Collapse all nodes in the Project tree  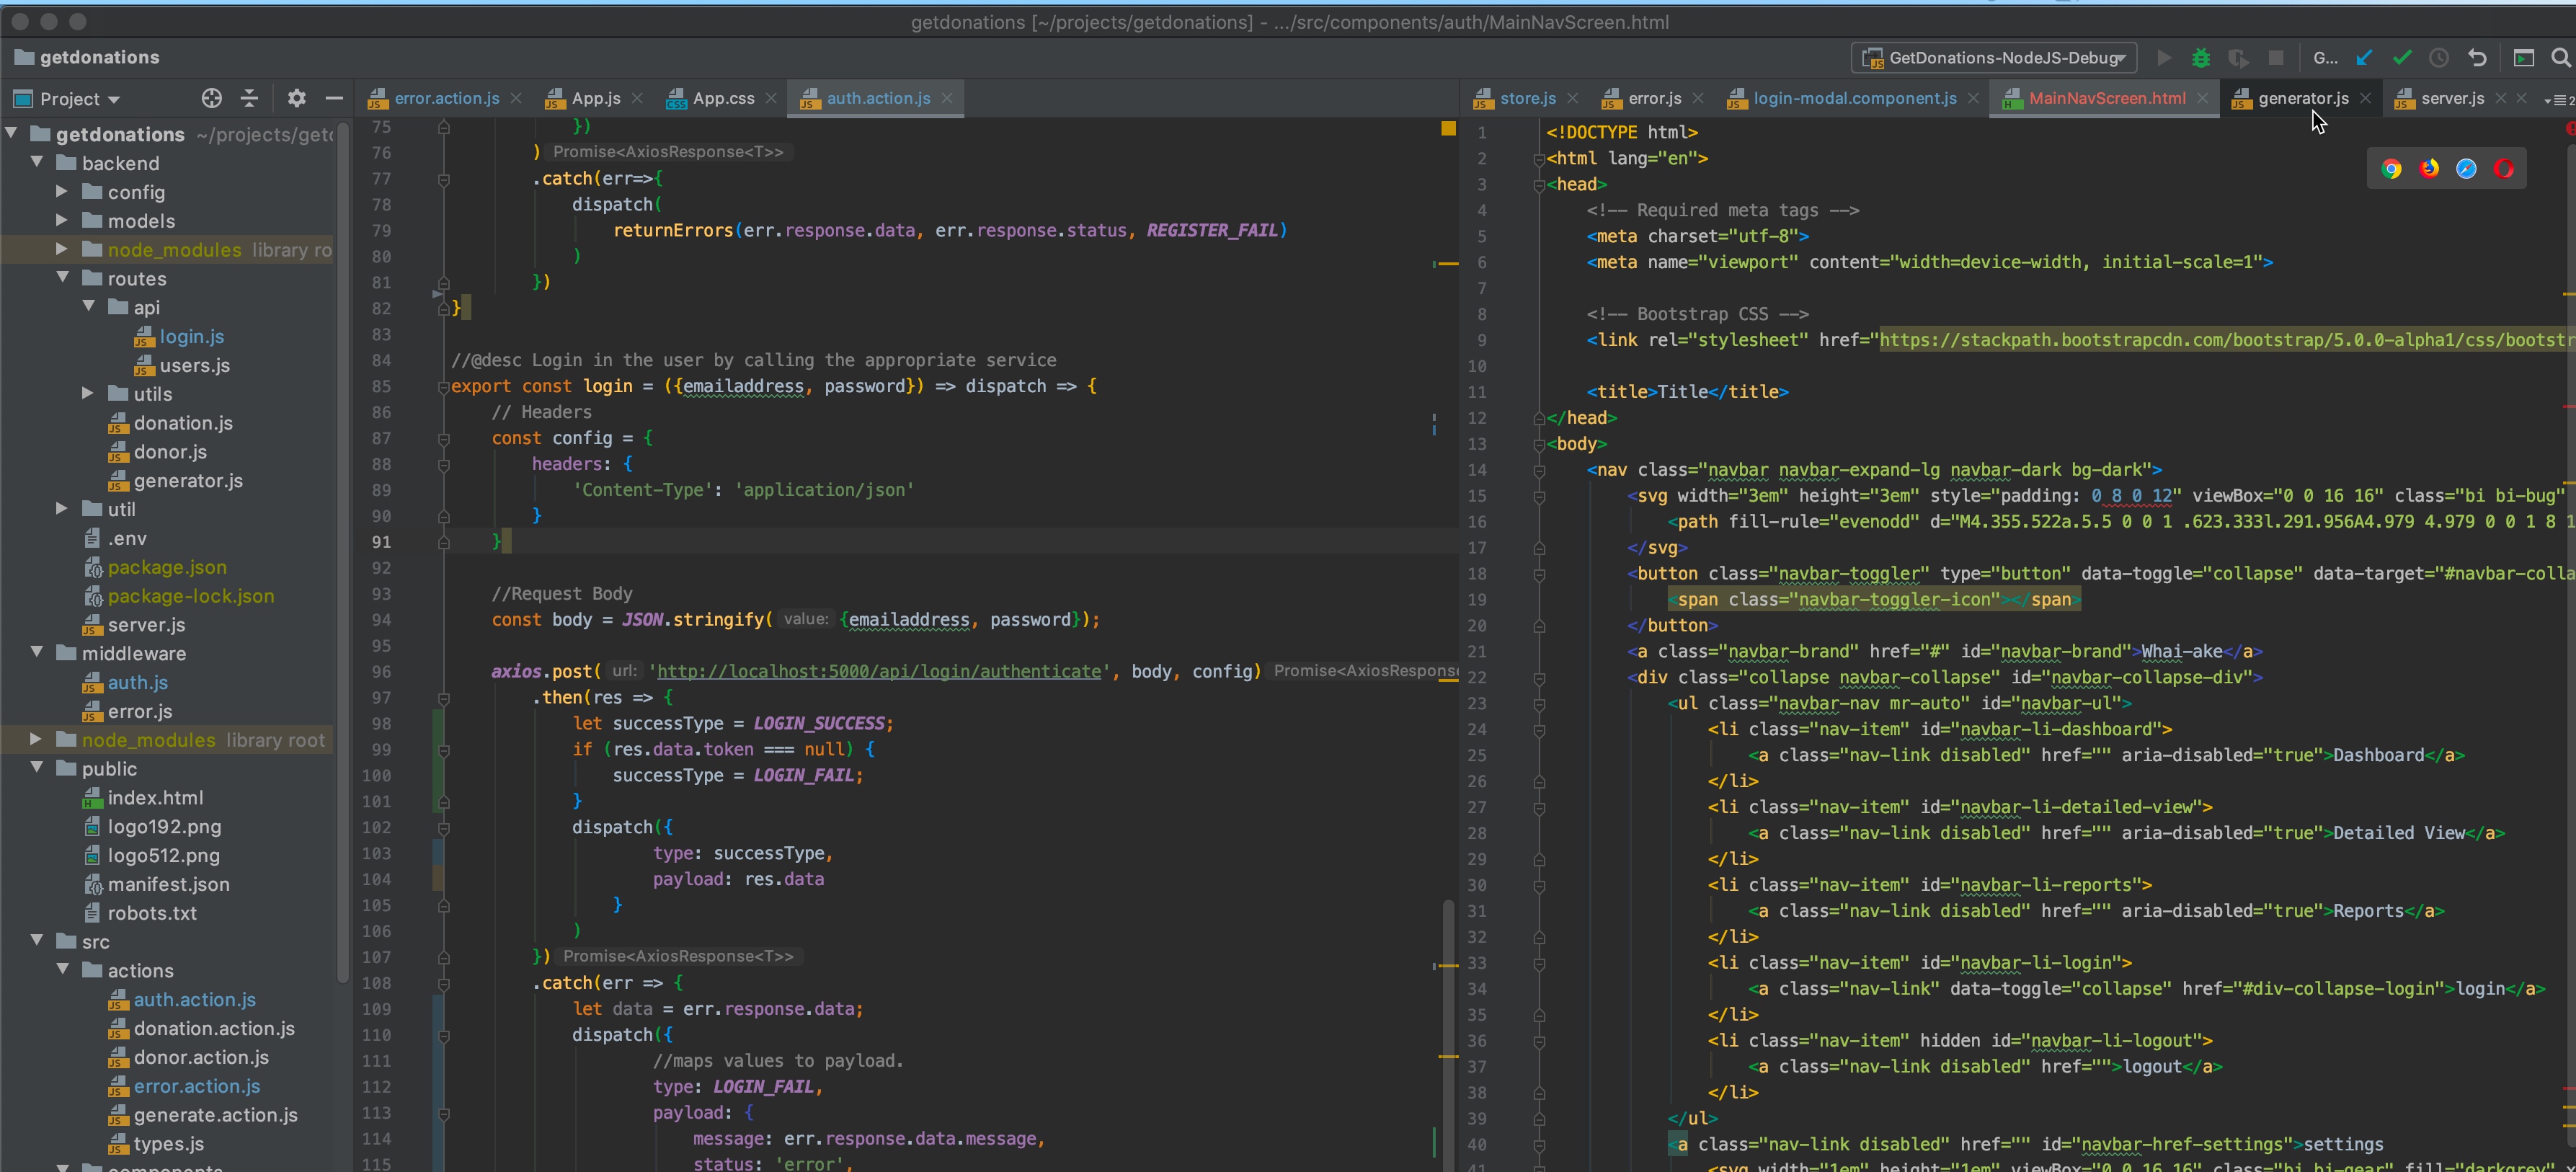click(x=249, y=98)
